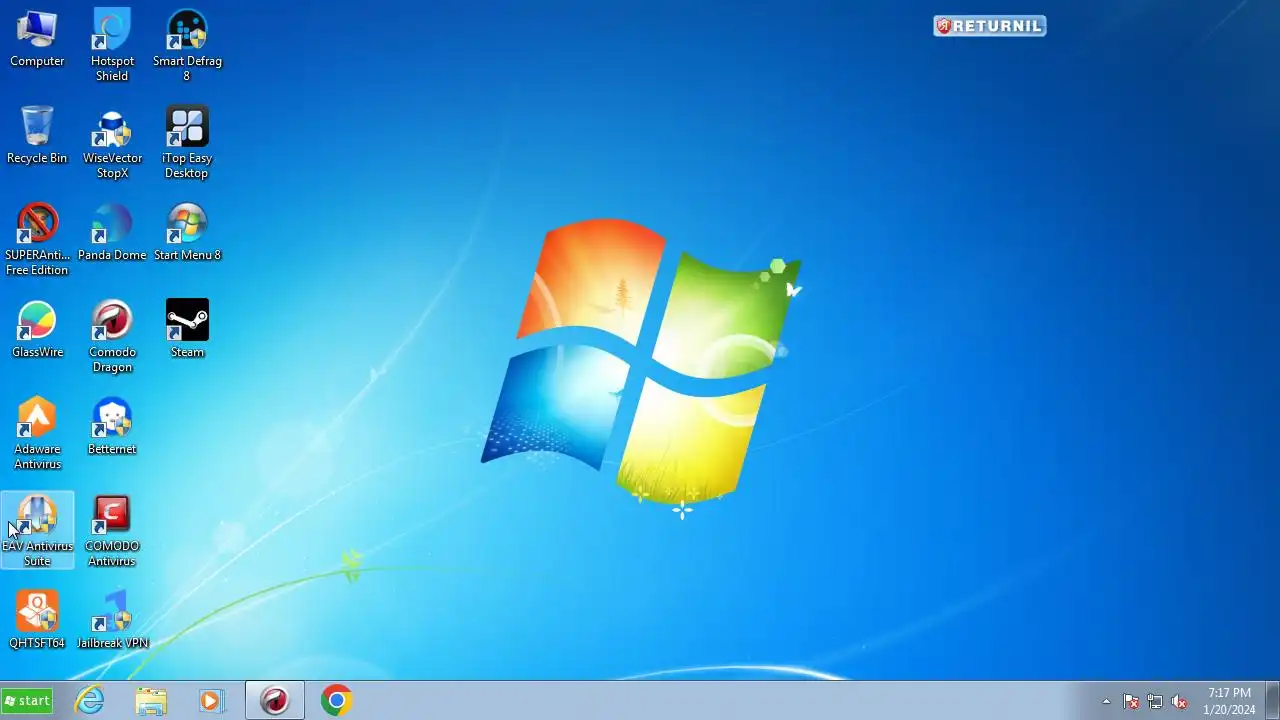Select the Betternet shortcut
The image size is (1280, 720).
tap(112, 427)
